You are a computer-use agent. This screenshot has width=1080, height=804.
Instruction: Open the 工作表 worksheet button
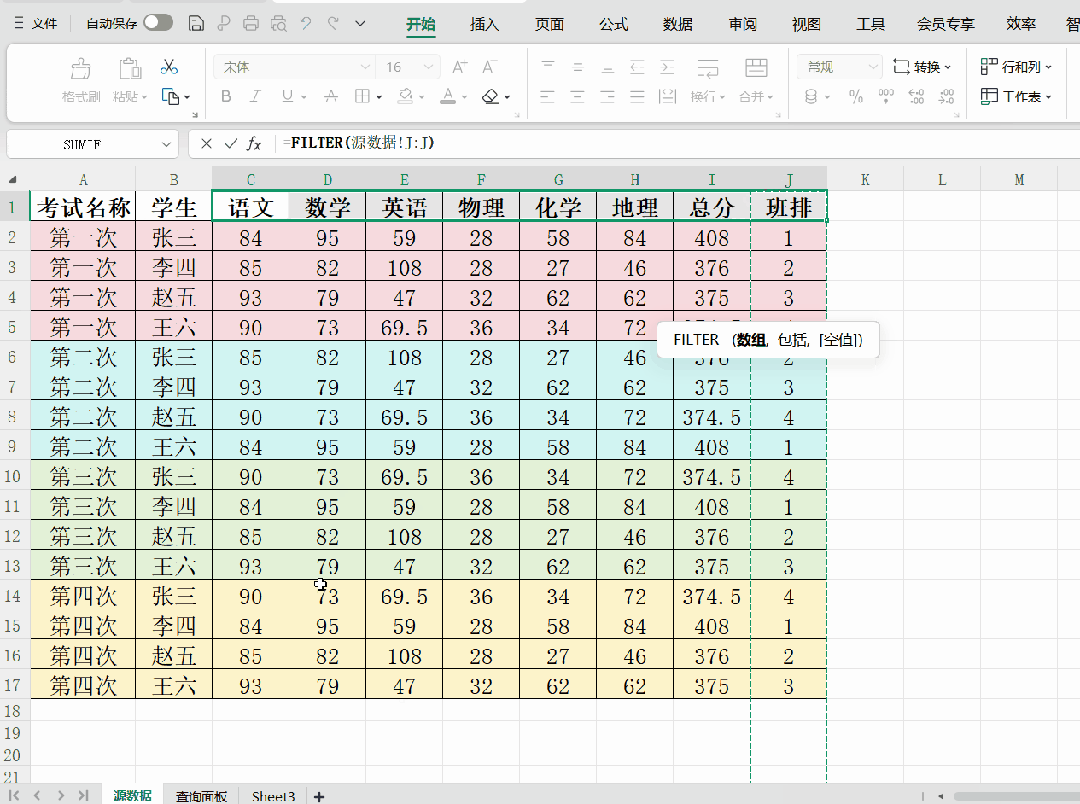tap(1016, 96)
